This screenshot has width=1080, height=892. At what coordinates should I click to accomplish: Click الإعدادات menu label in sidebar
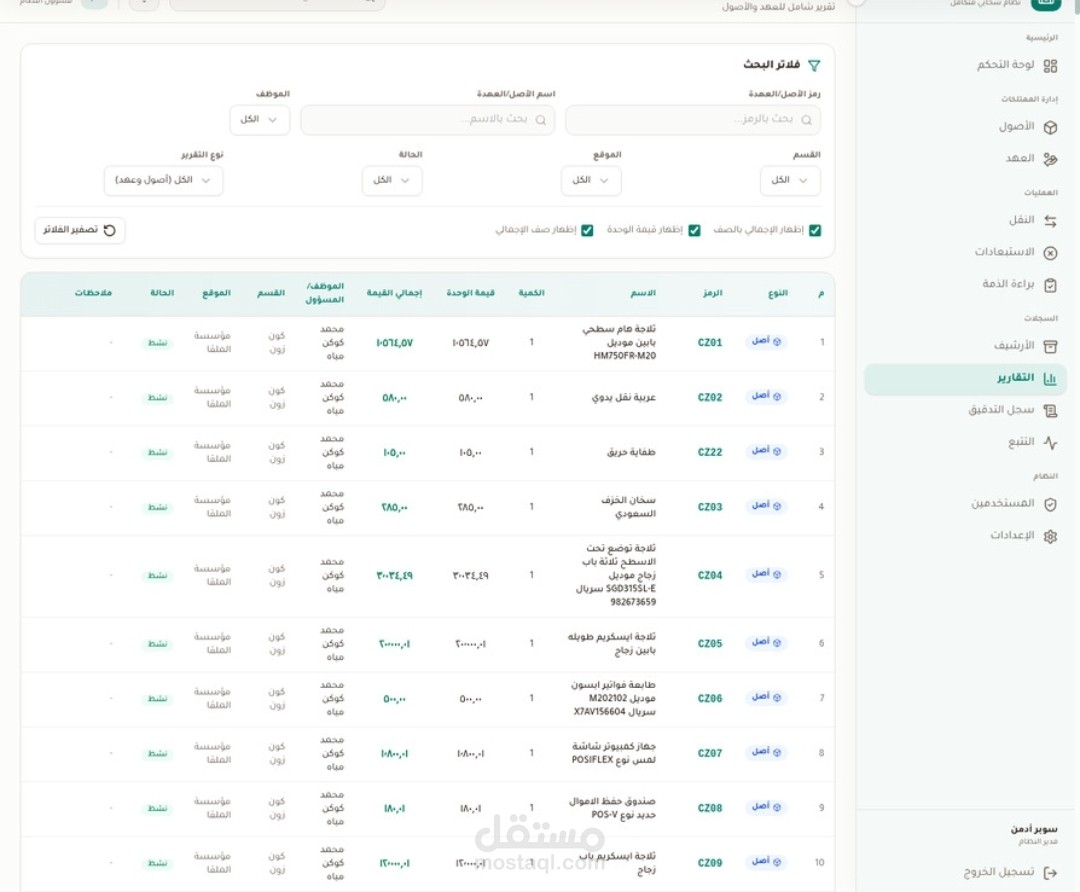[1012, 535]
